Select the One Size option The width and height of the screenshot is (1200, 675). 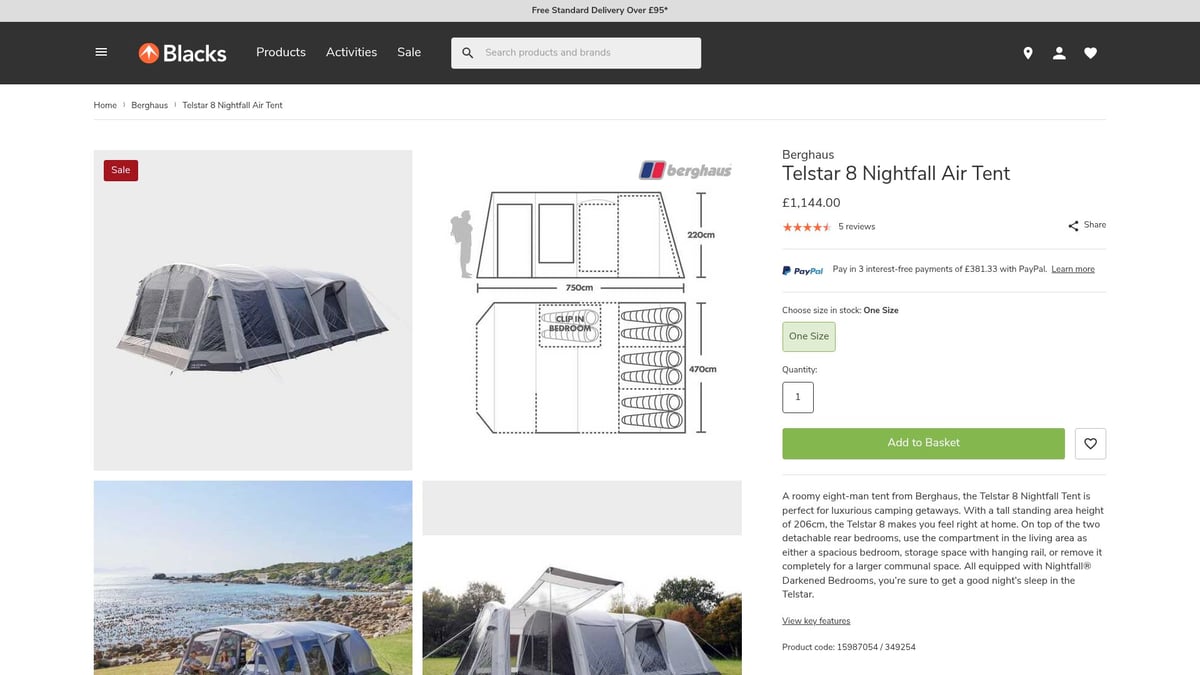pos(808,336)
